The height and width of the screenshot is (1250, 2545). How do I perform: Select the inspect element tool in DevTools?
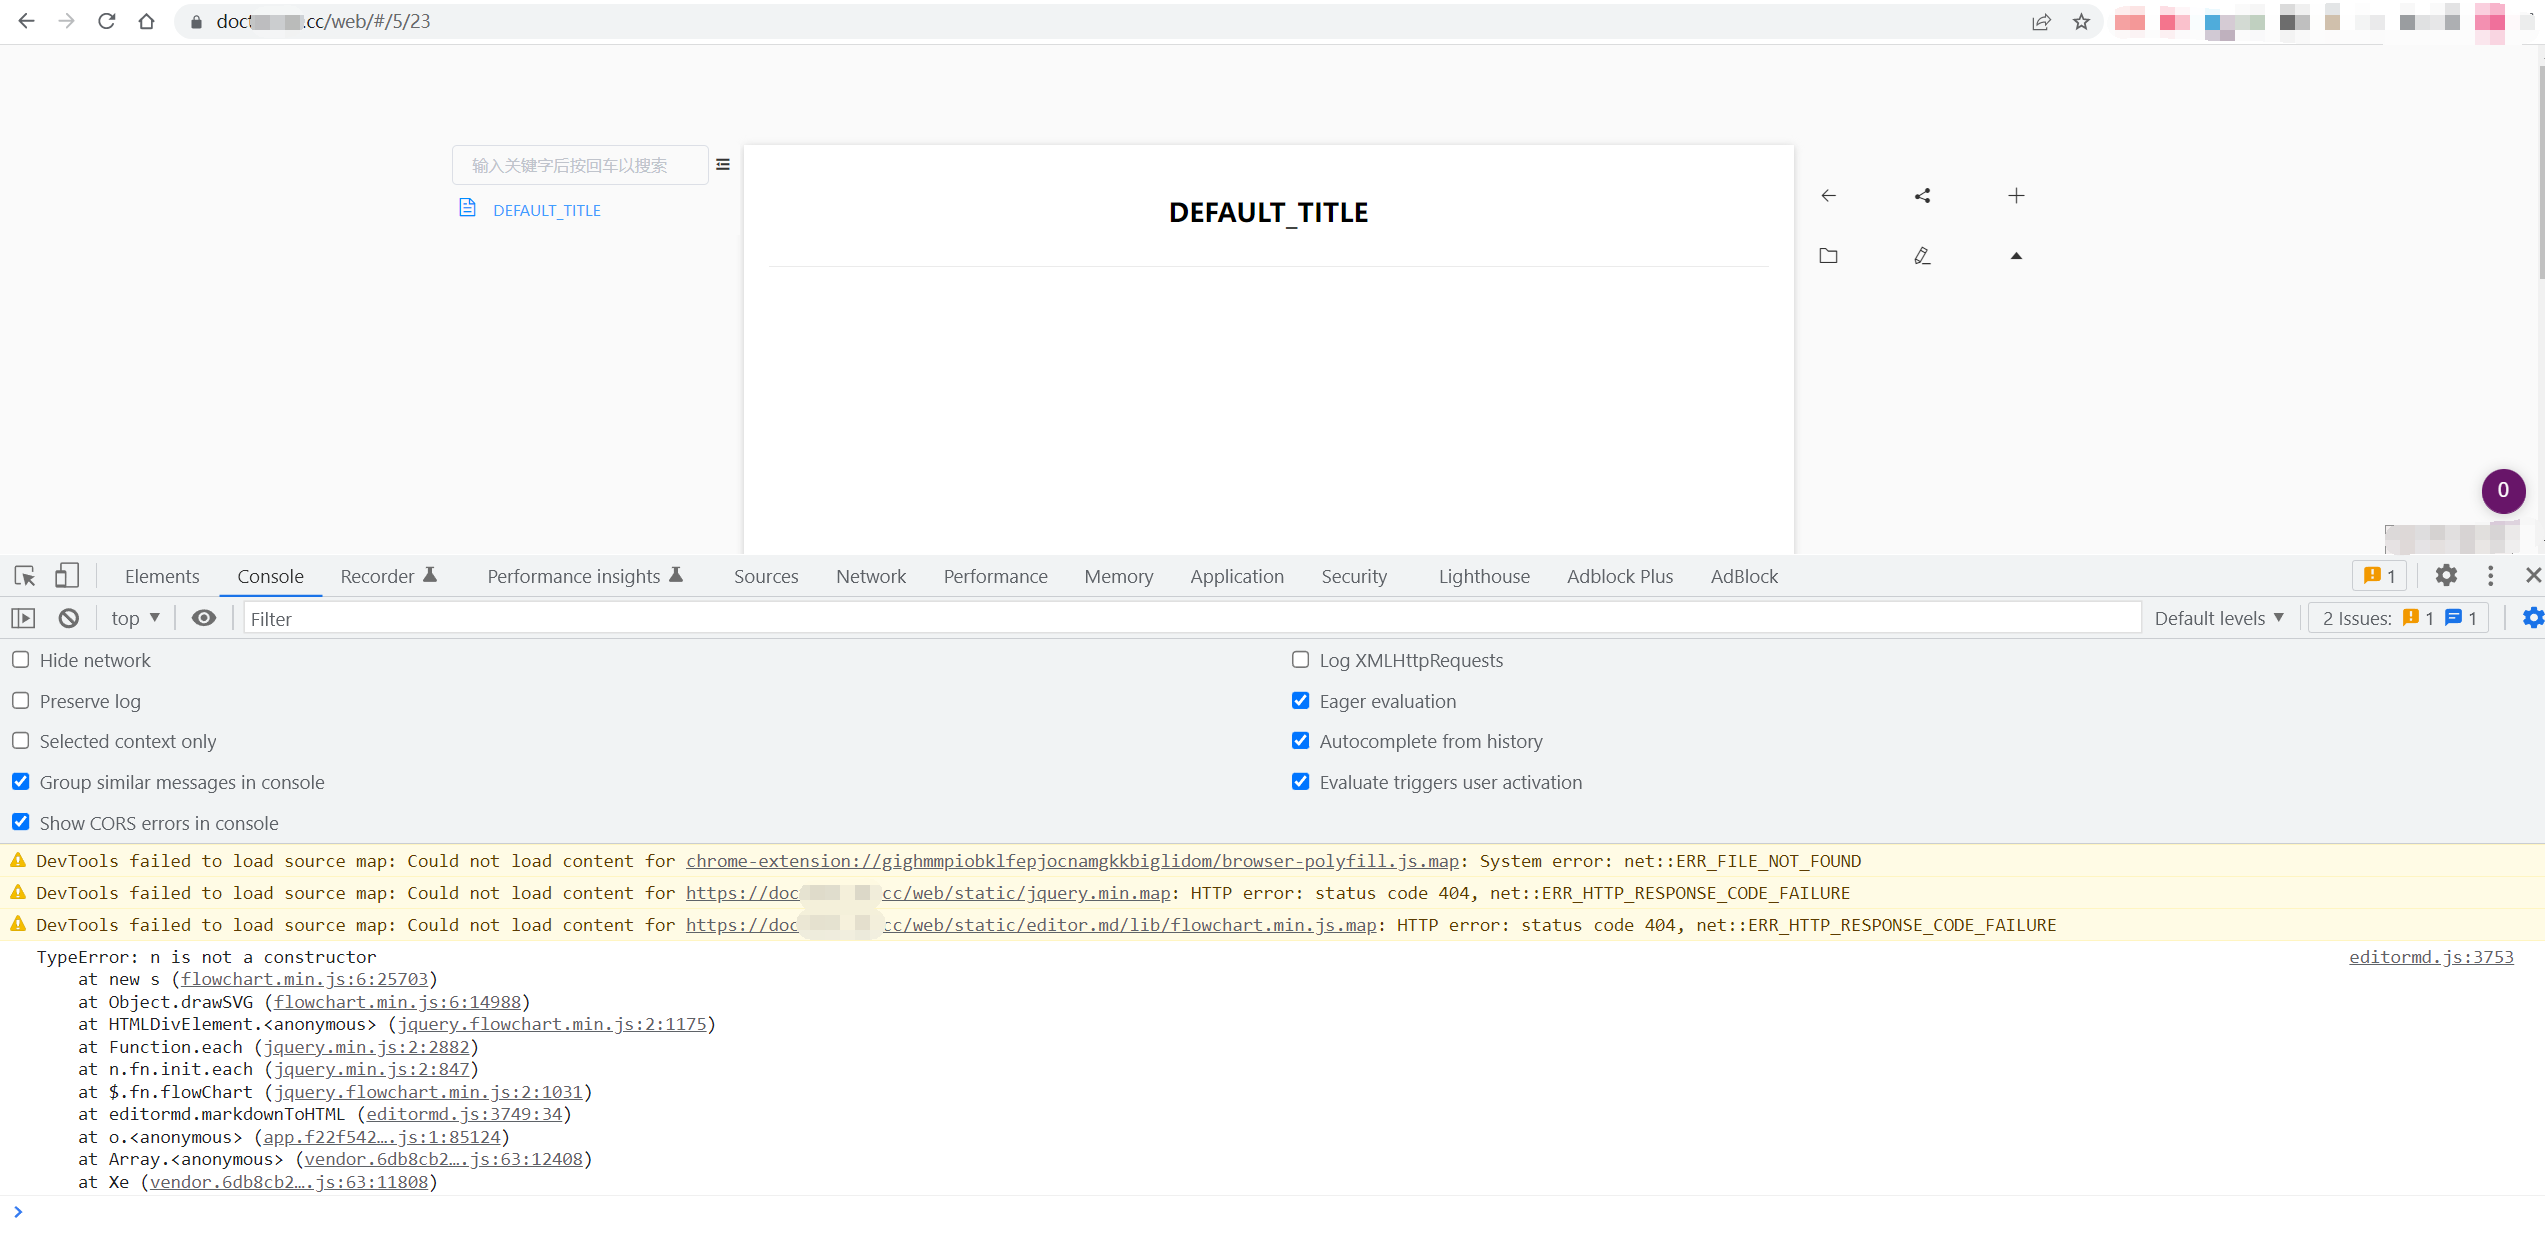pyautogui.click(x=24, y=576)
